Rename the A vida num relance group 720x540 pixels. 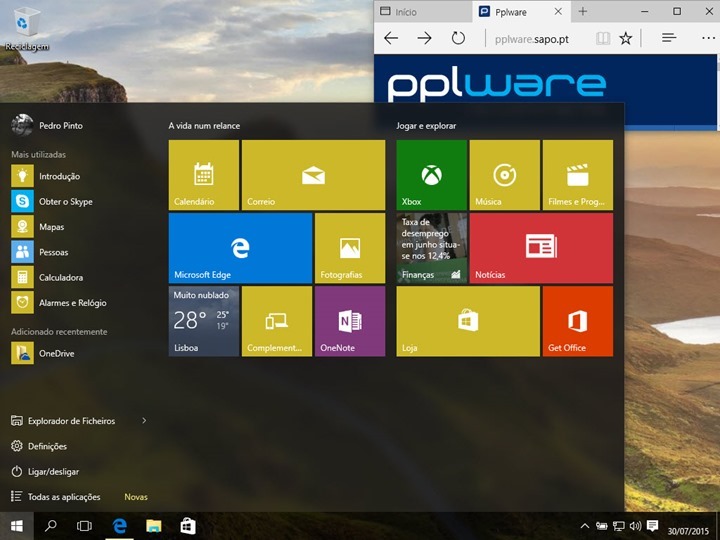tap(204, 125)
